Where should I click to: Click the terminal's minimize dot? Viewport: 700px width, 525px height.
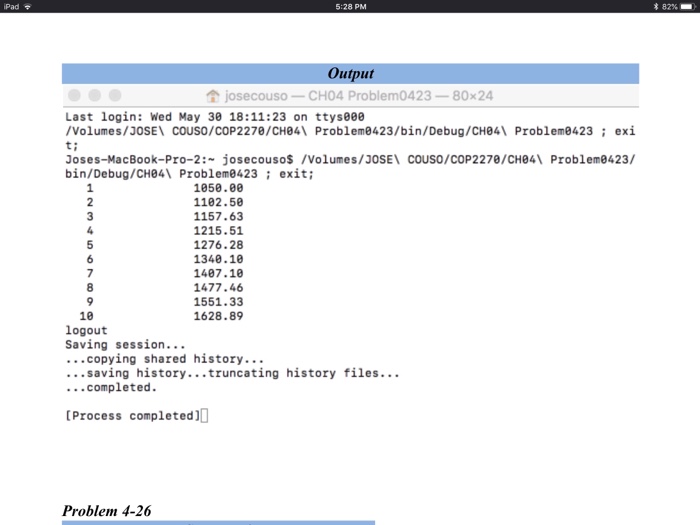click(x=95, y=96)
